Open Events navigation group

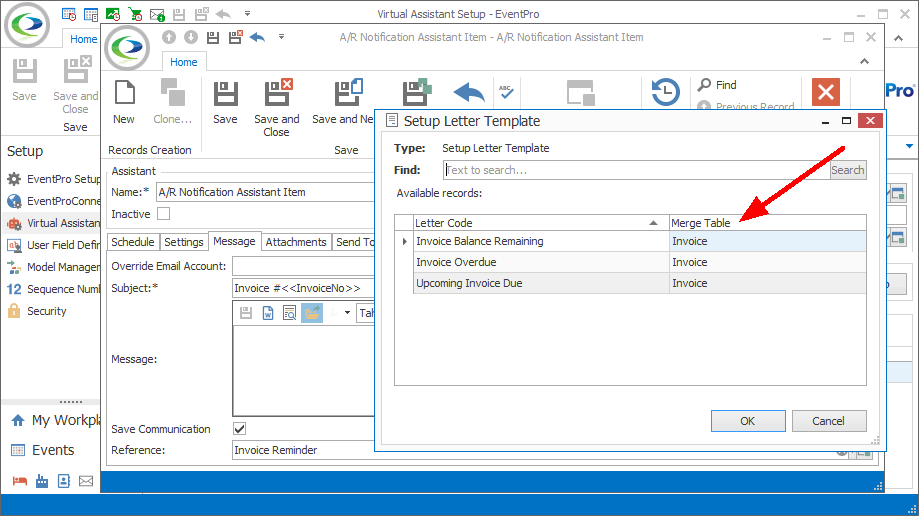point(43,450)
